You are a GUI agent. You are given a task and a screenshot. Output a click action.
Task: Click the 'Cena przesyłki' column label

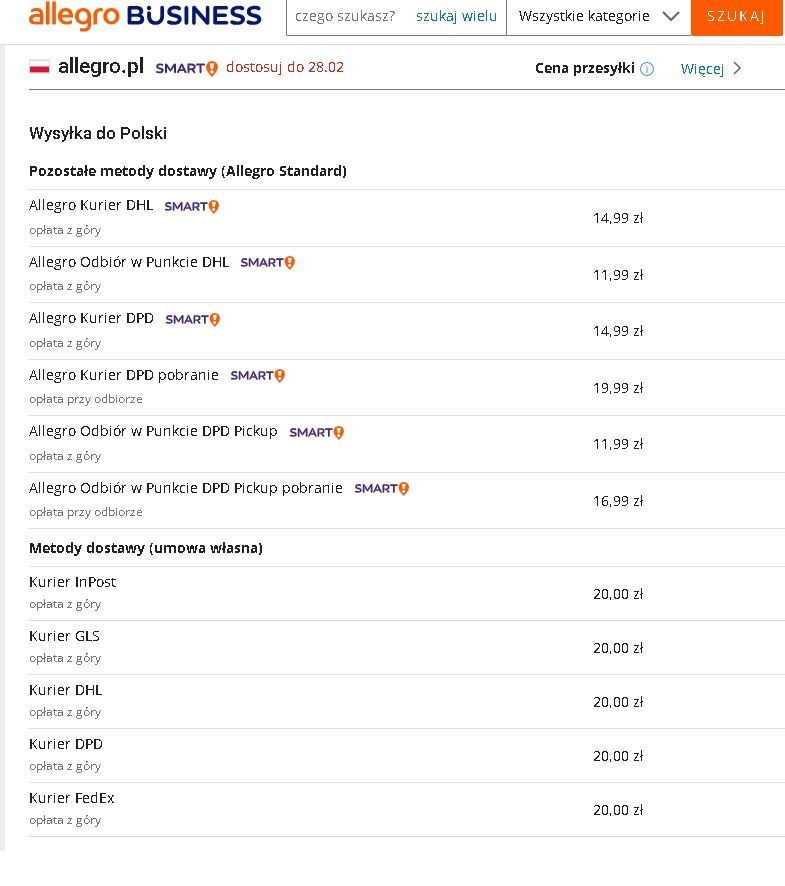(585, 68)
